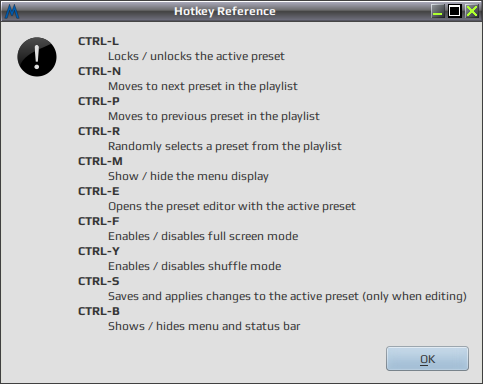483x384 pixels.
Task: Select the CTRL-Y hotkey label
Action: click(x=99, y=251)
